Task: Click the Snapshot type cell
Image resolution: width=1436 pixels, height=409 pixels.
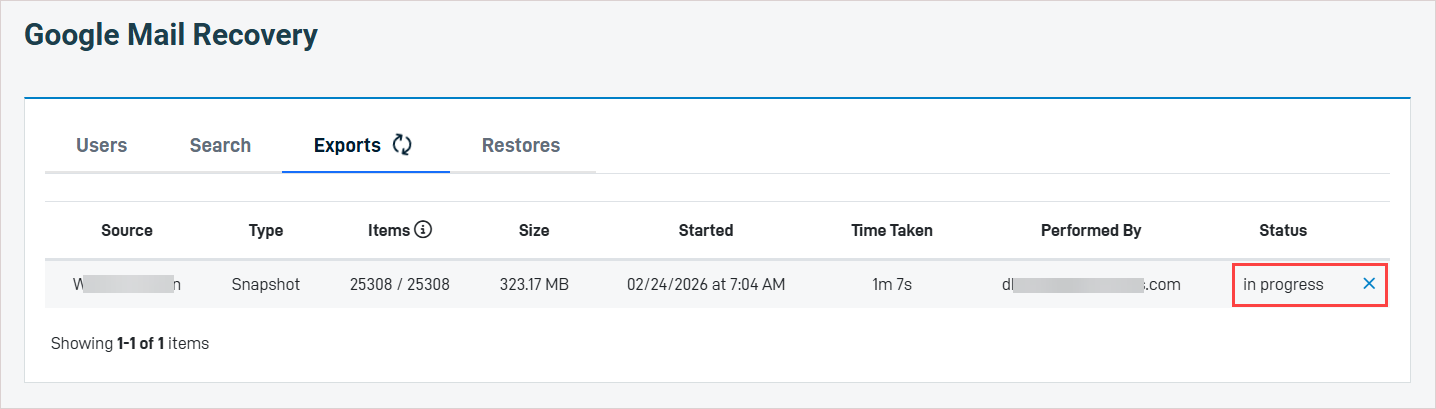Action: click(266, 285)
